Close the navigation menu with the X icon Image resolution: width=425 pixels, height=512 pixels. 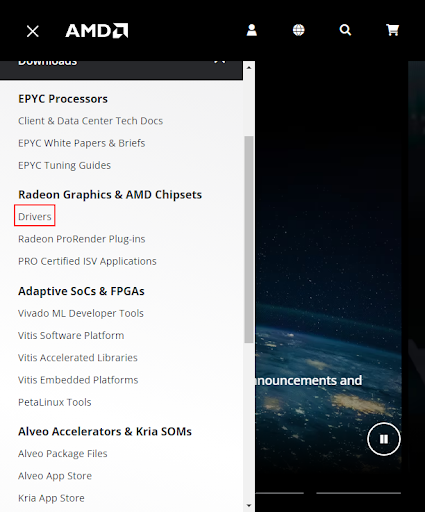click(x=33, y=32)
